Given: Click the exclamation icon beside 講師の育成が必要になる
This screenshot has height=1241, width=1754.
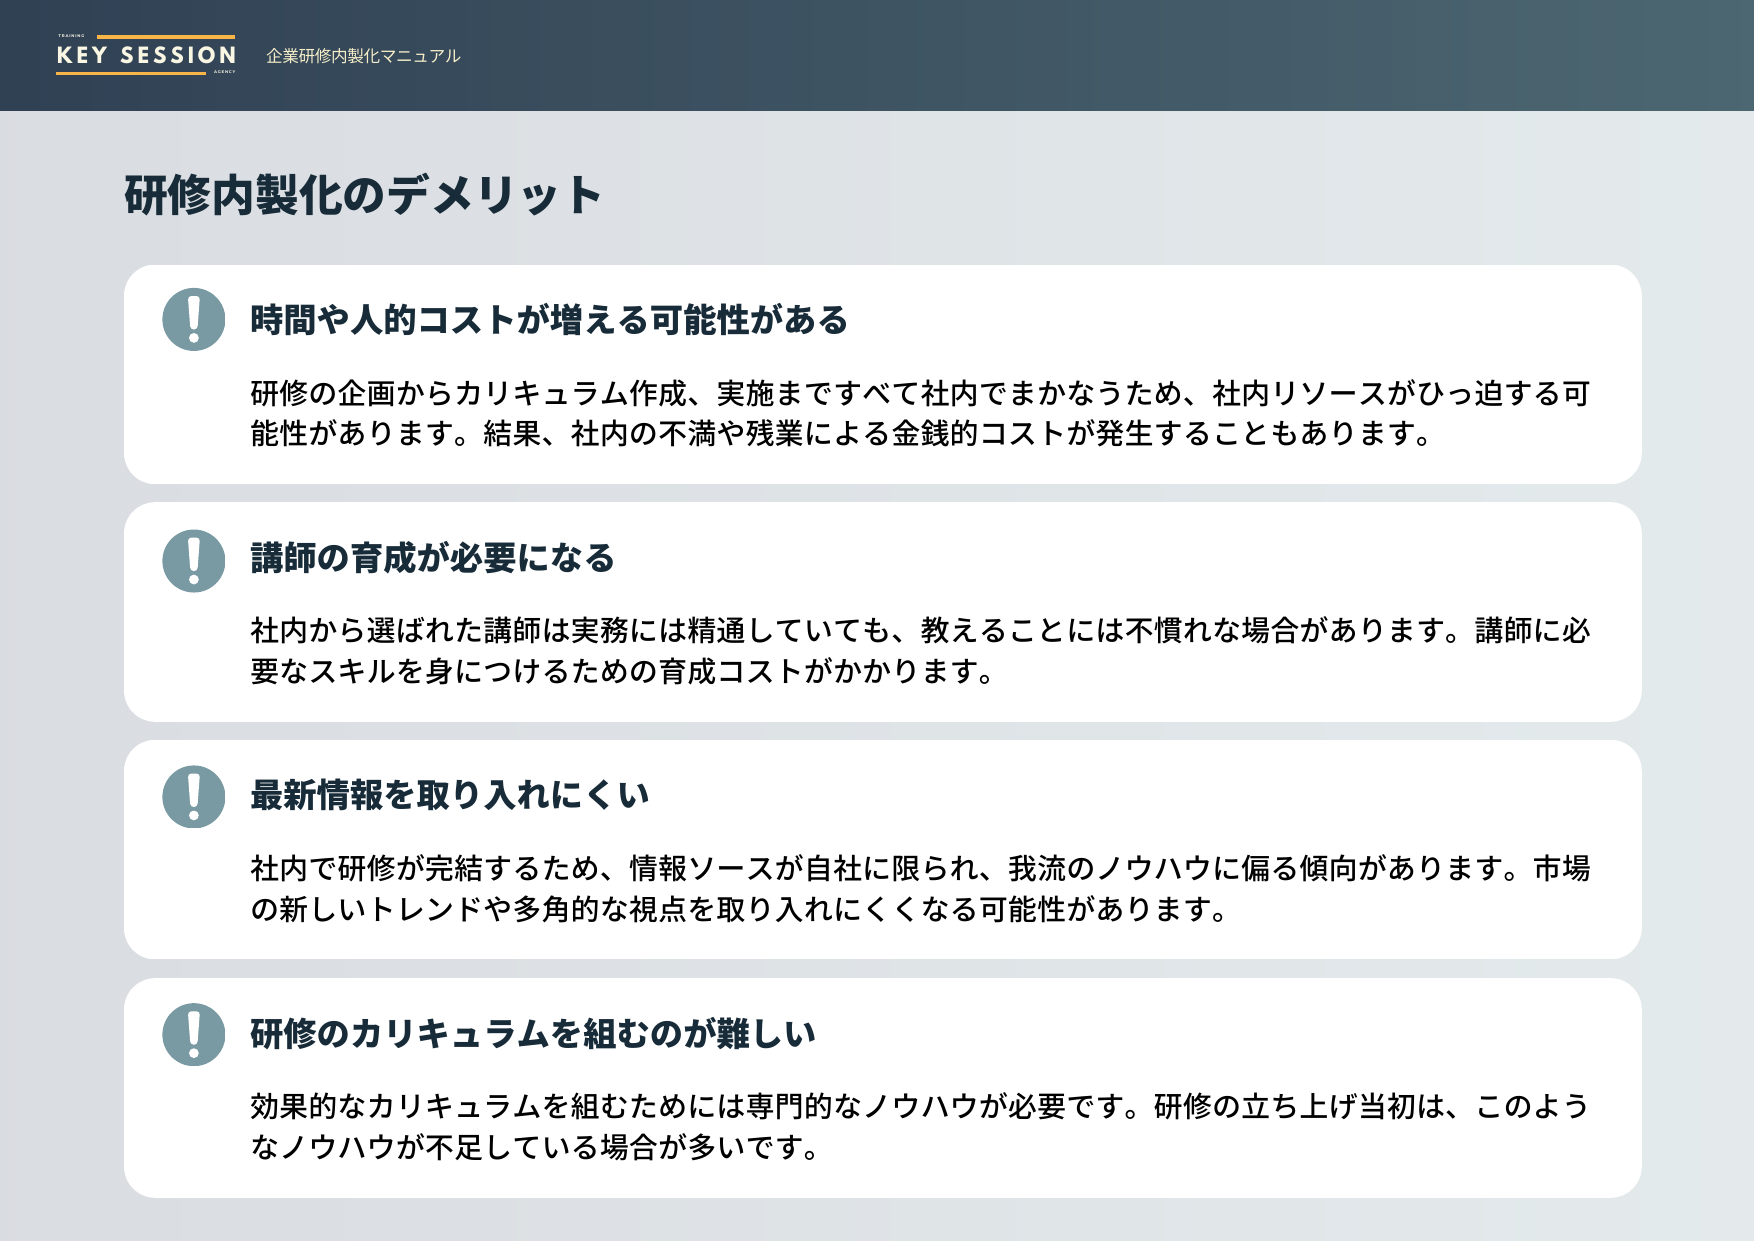Looking at the screenshot, I should coord(193,560).
